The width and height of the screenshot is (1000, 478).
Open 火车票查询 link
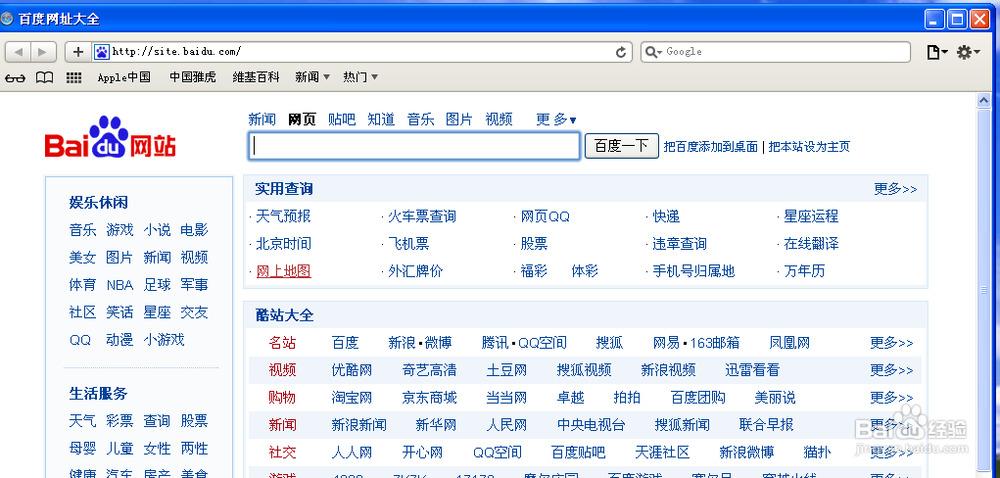point(422,216)
